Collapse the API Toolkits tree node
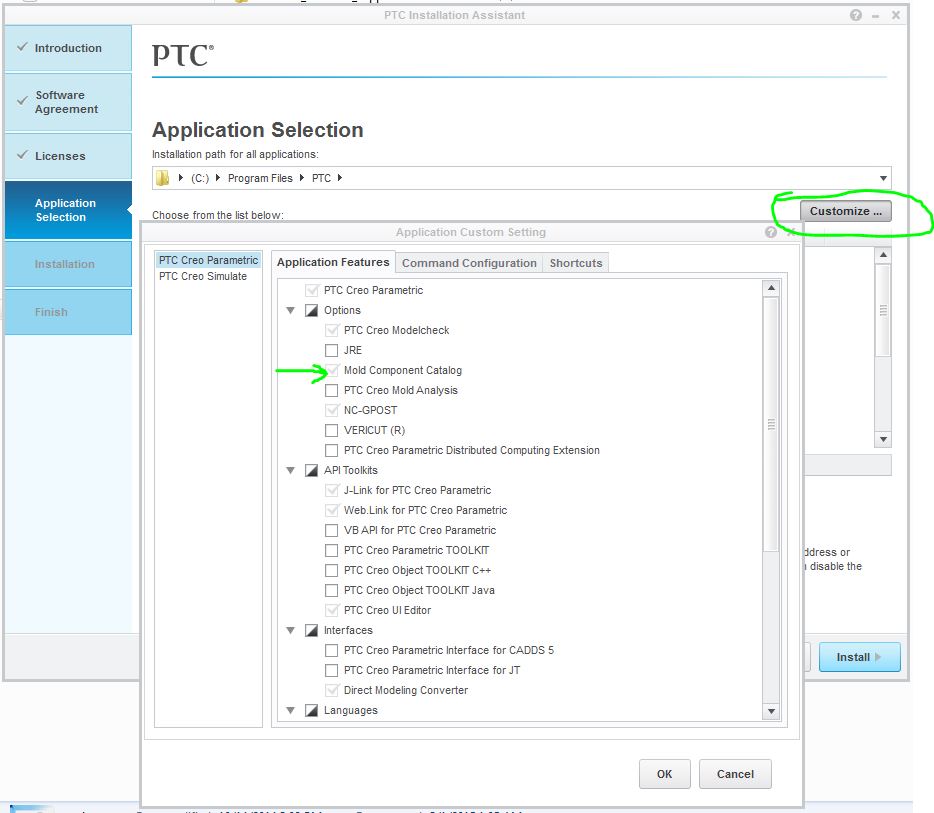This screenshot has width=934, height=813. click(291, 471)
